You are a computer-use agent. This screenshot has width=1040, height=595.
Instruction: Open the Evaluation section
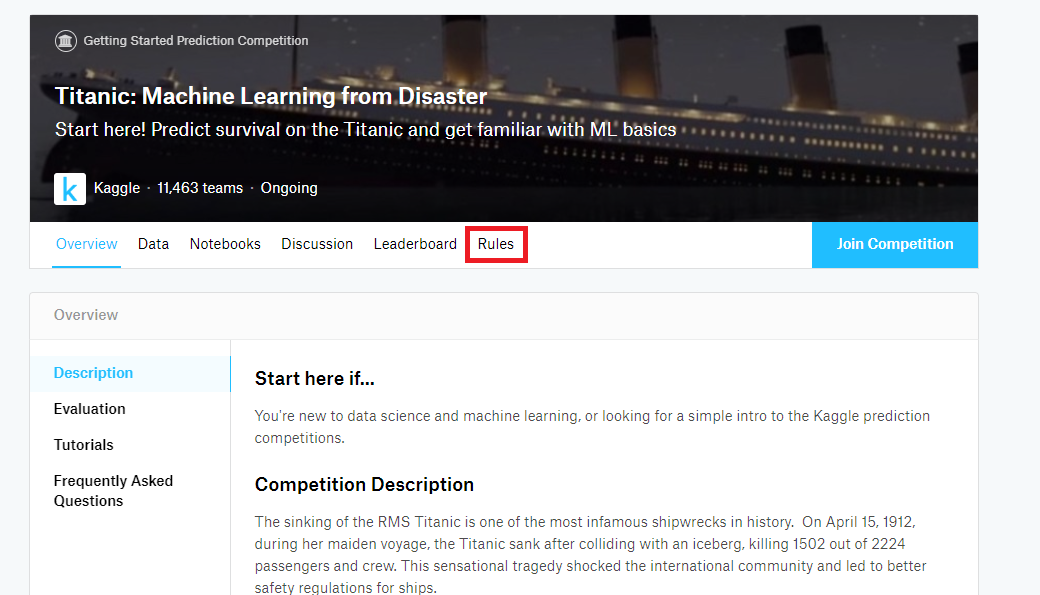point(90,409)
